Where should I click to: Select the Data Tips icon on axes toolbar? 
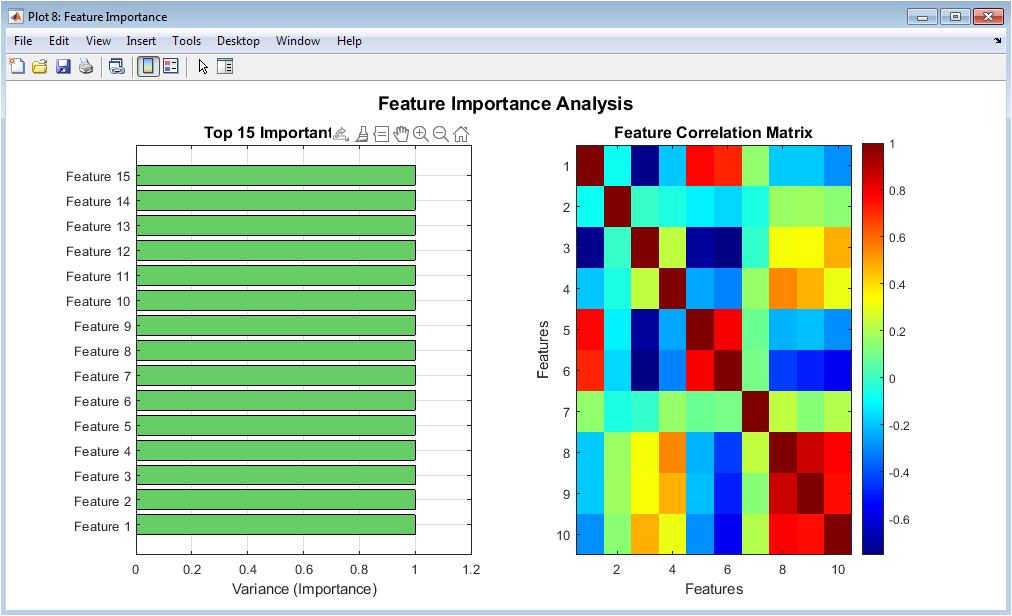click(381, 134)
